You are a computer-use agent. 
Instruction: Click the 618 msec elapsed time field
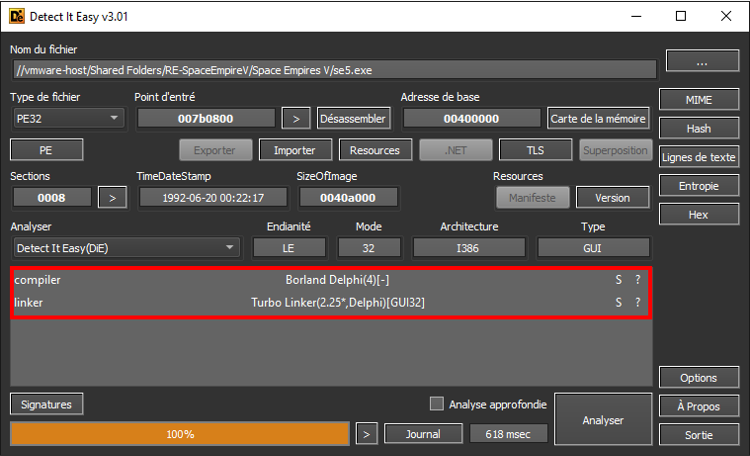tap(508, 434)
